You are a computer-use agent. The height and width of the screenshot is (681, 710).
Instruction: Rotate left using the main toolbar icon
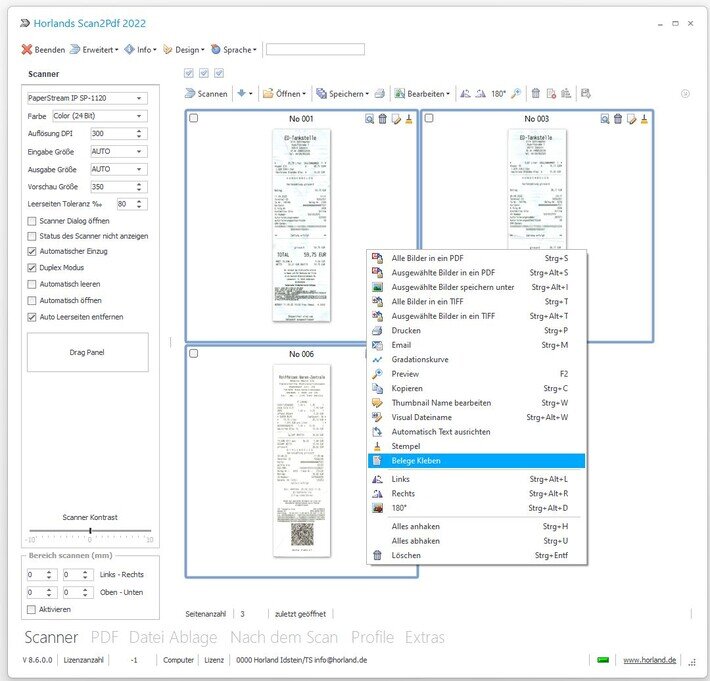(465, 94)
